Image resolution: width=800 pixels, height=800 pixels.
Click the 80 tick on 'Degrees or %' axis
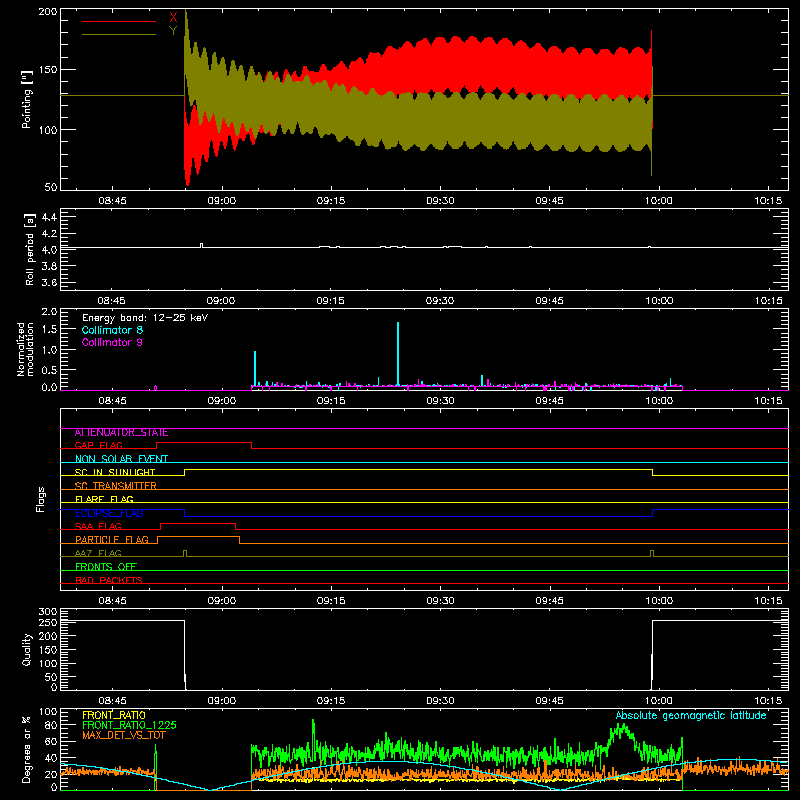coord(51,725)
